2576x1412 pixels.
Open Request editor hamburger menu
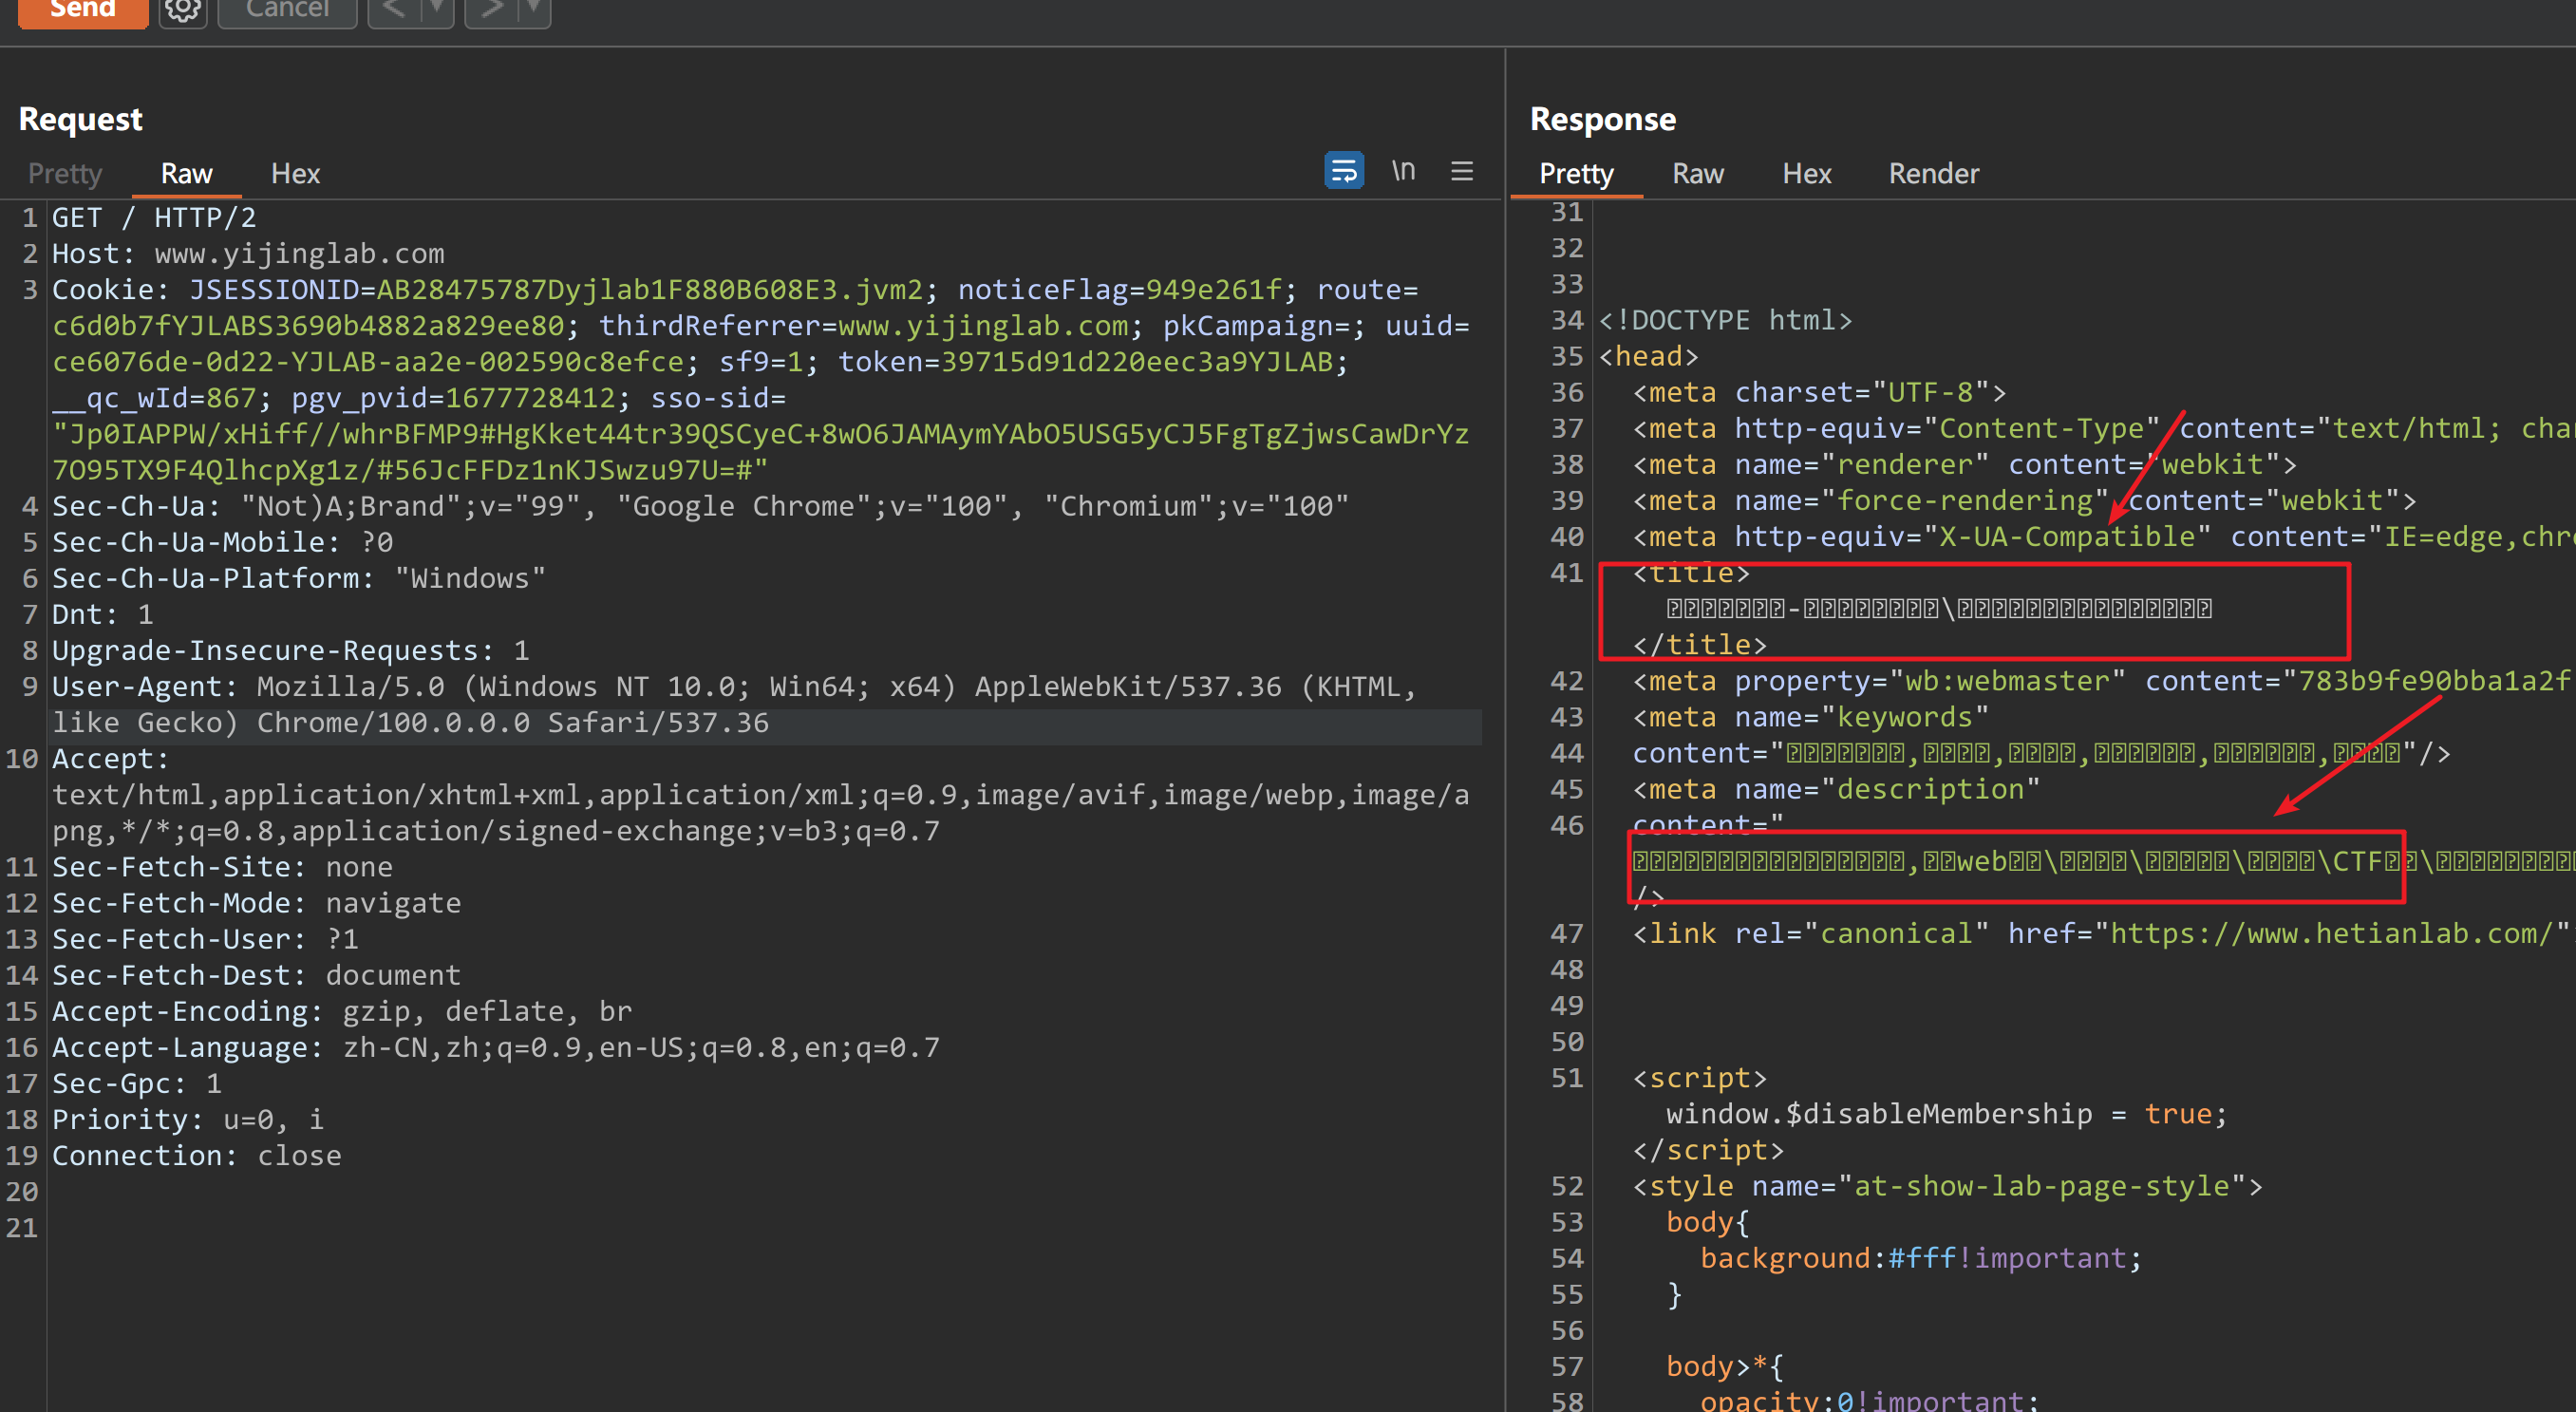tap(1461, 171)
